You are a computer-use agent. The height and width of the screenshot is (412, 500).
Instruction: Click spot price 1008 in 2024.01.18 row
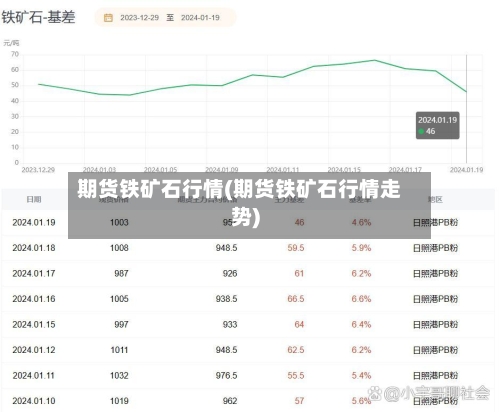click(119, 248)
